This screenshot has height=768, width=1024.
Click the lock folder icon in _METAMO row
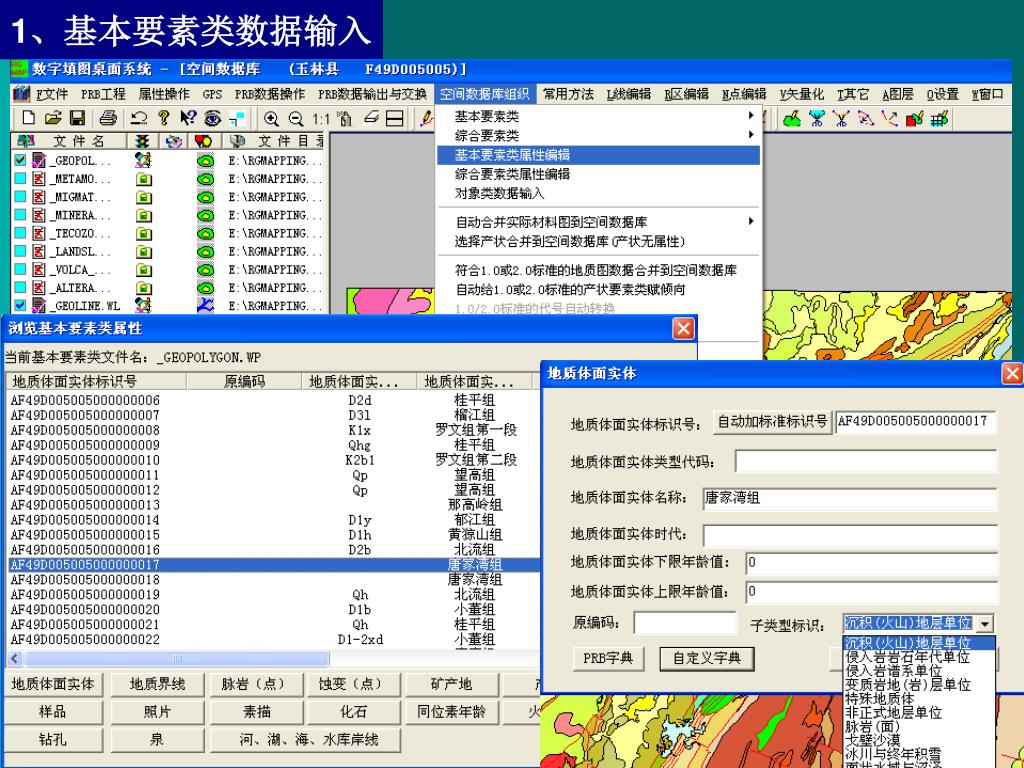coord(144,179)
